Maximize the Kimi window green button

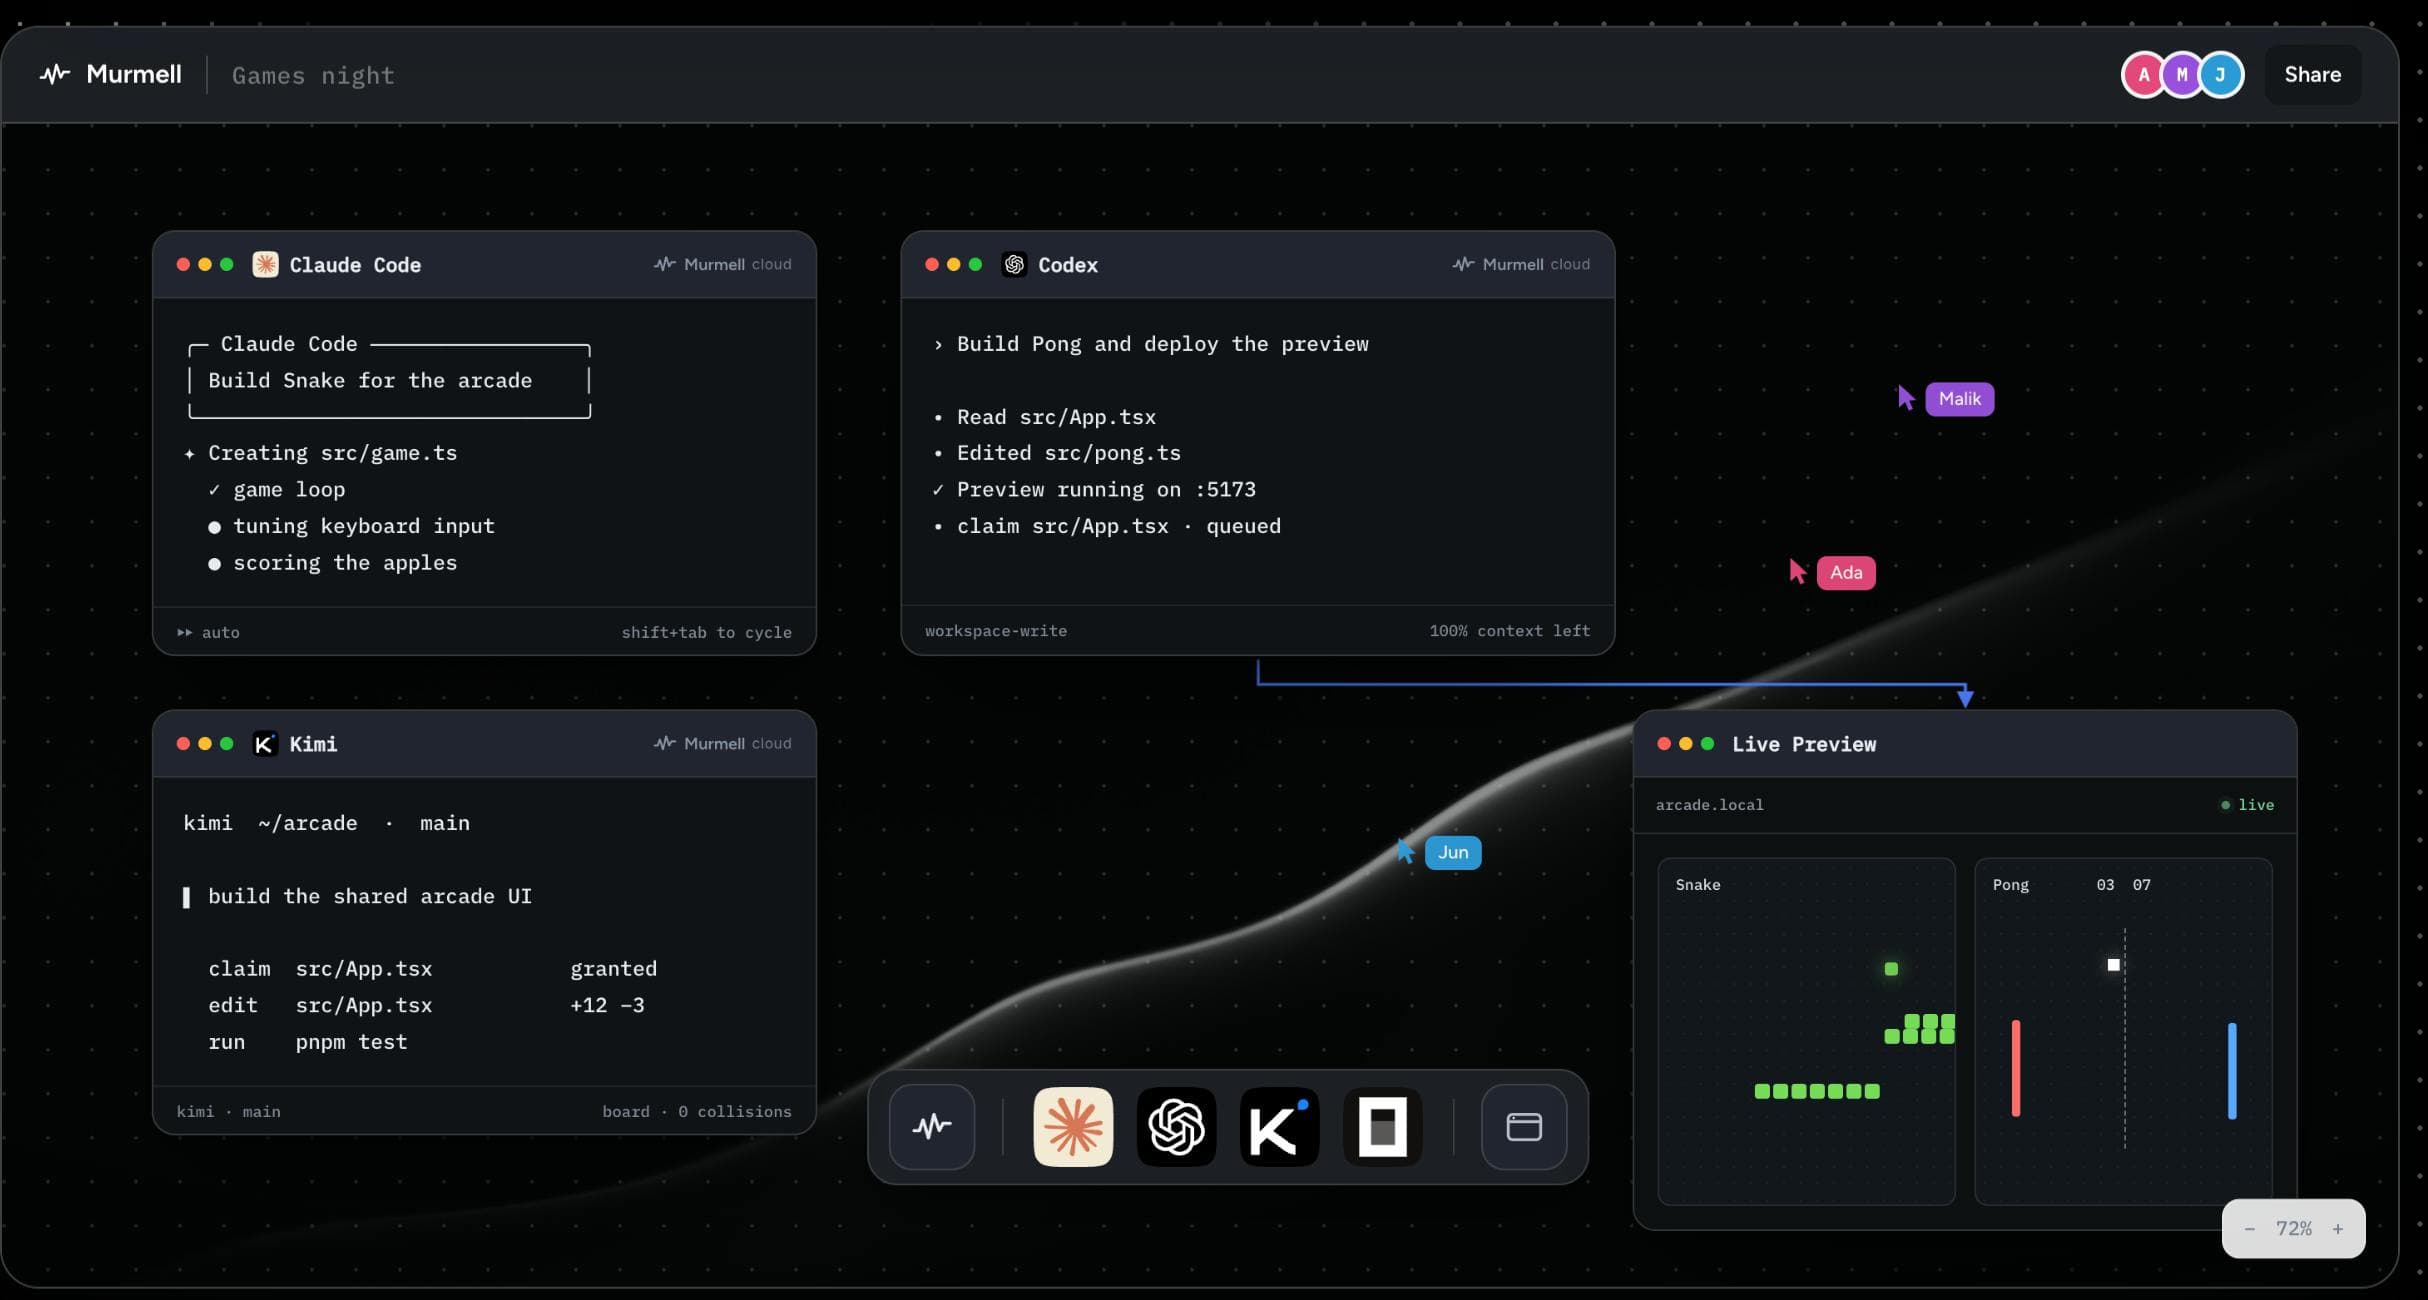(x=227, y=743)
